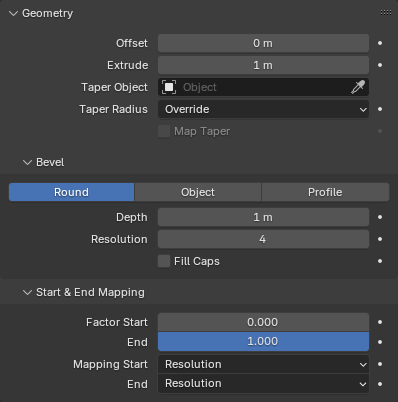The width and height of the screenshot is (398, 402).
Task: Animate bevel Resolution property dot
Action: (x=380, y=239)
